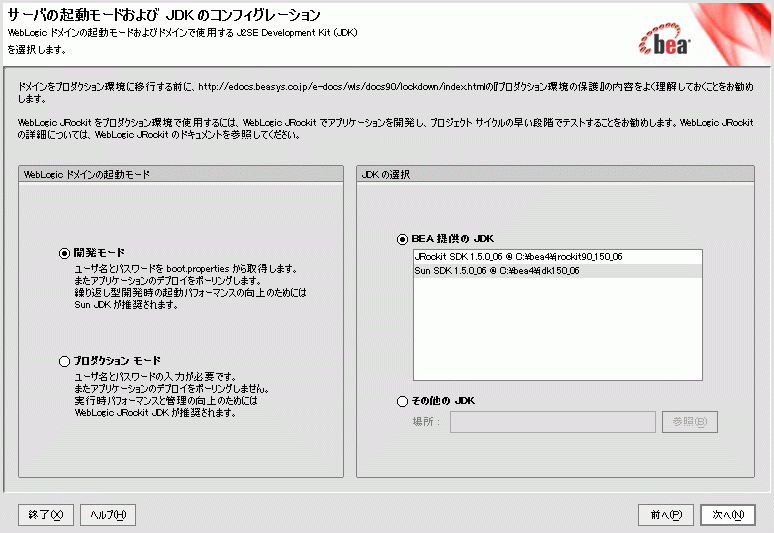774x533 pixels.
Task: Proceed with the 次へ(N) button
Action: 728,515
